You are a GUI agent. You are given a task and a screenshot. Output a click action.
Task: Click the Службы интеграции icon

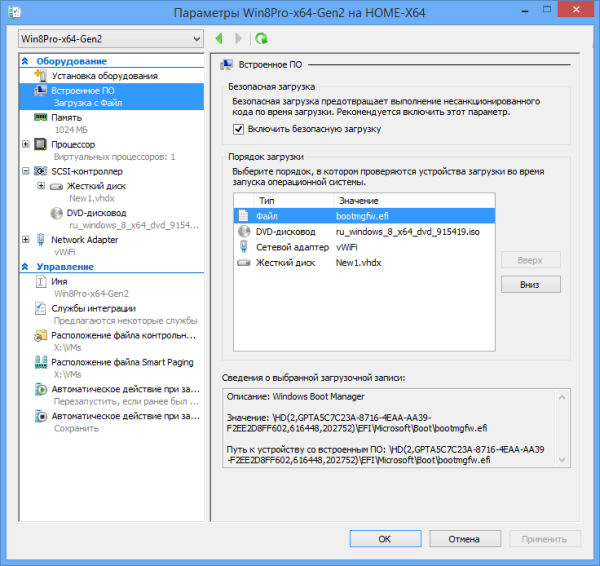click(x=41, y=308)
